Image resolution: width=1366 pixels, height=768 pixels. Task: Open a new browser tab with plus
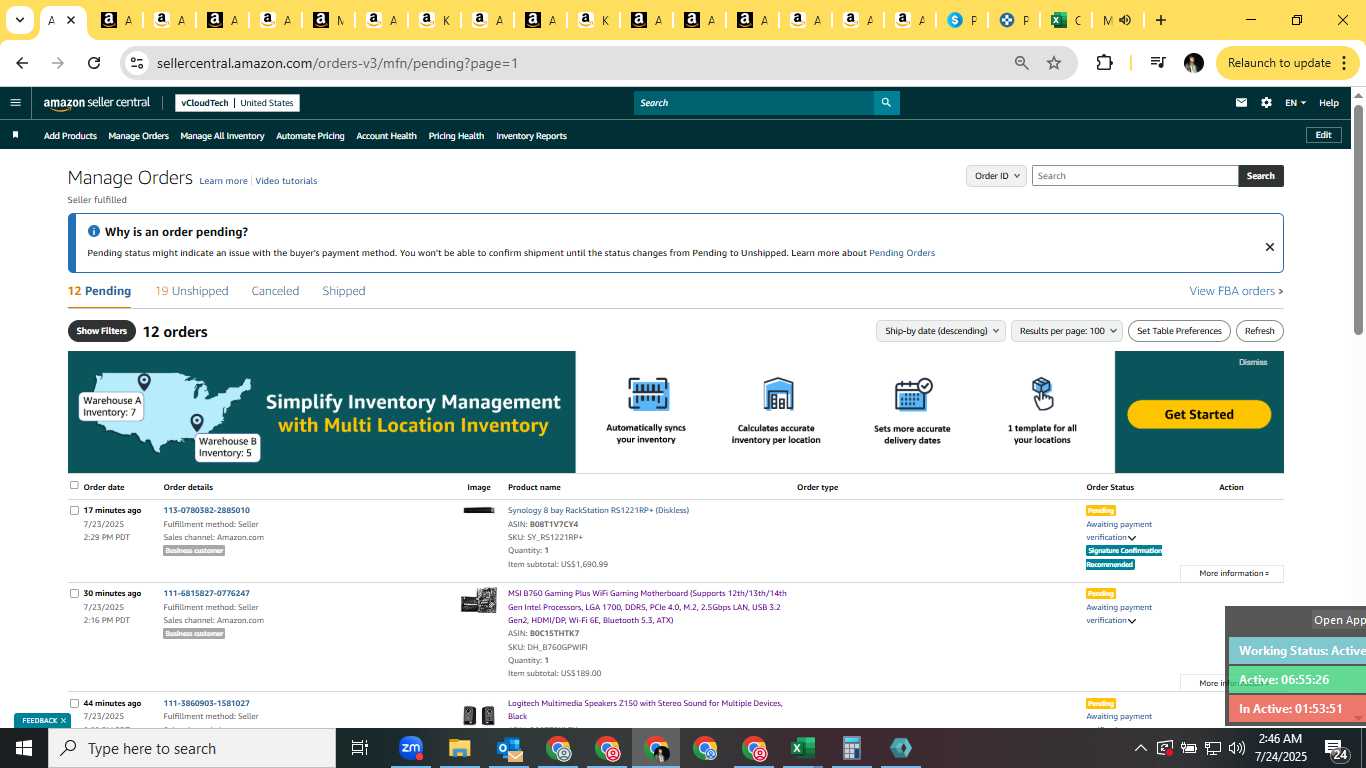pyautogui.click(x=1160, y=20)
